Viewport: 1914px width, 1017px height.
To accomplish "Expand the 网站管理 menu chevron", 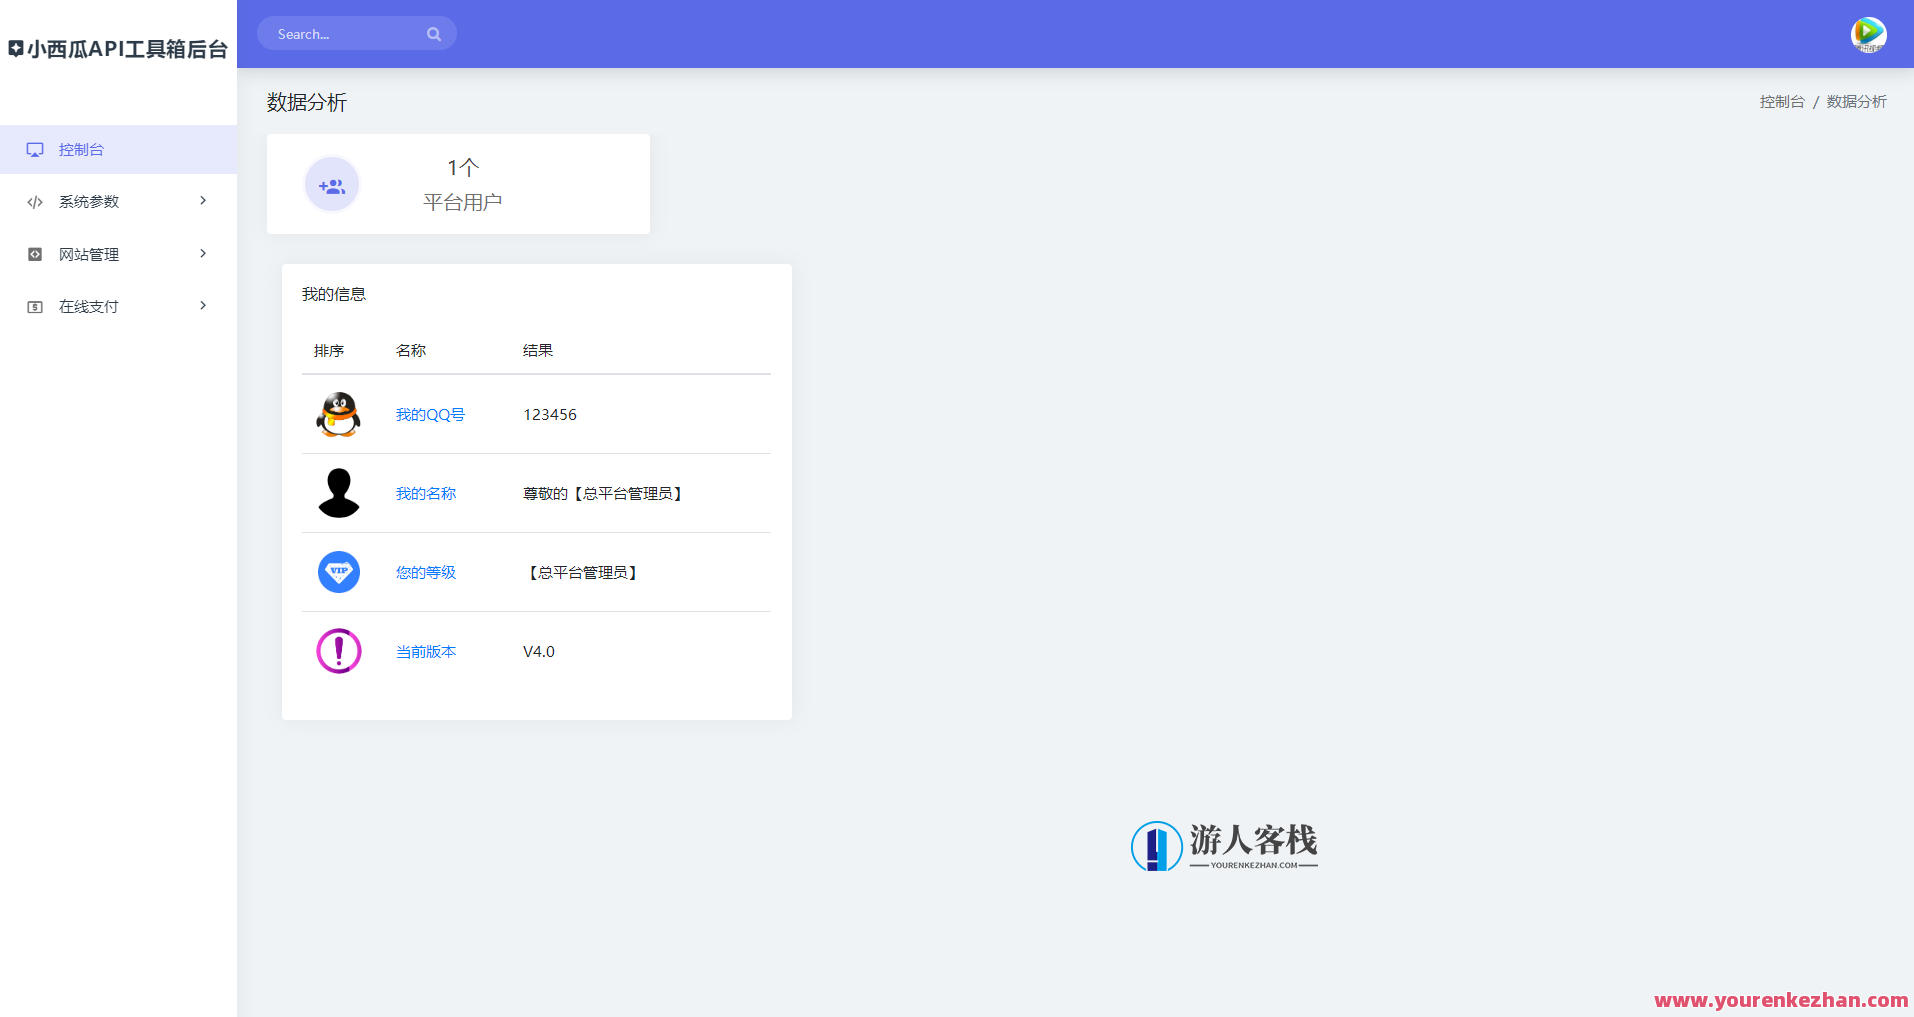I will pos(203,253).
